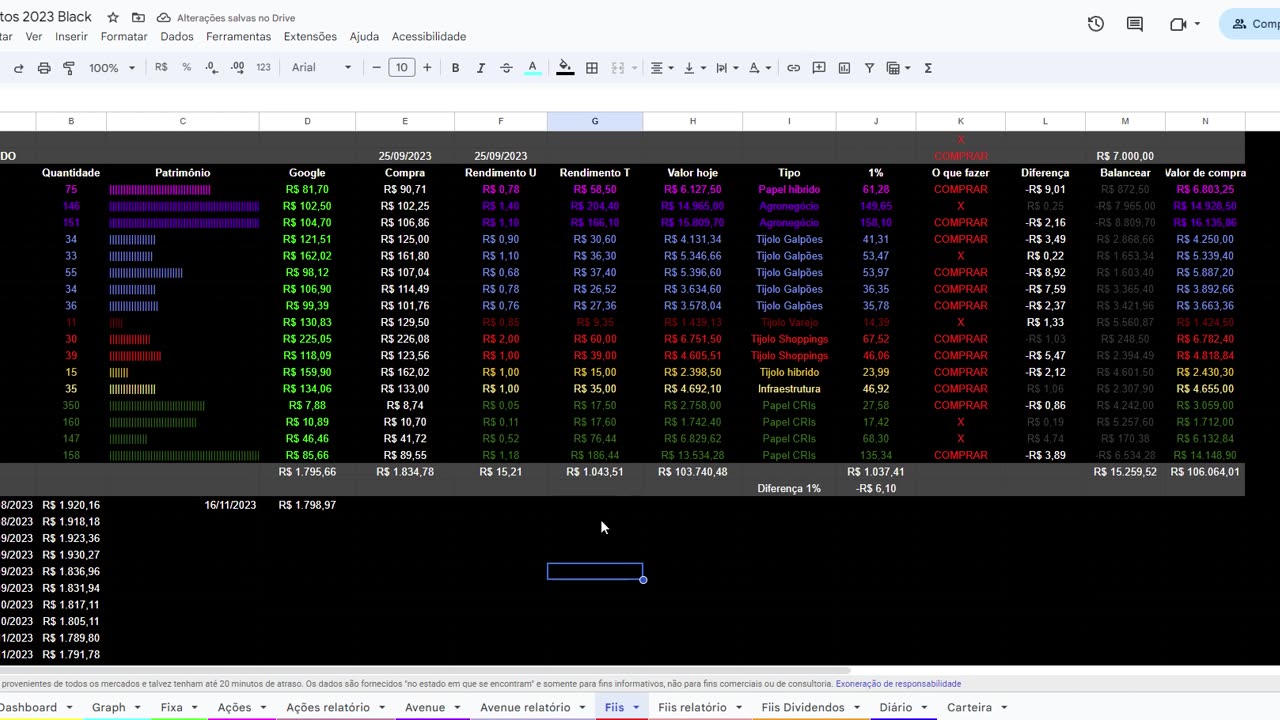Open text wrapping dropdown
Screen dimensions: 1280x720
click(725, 68)
